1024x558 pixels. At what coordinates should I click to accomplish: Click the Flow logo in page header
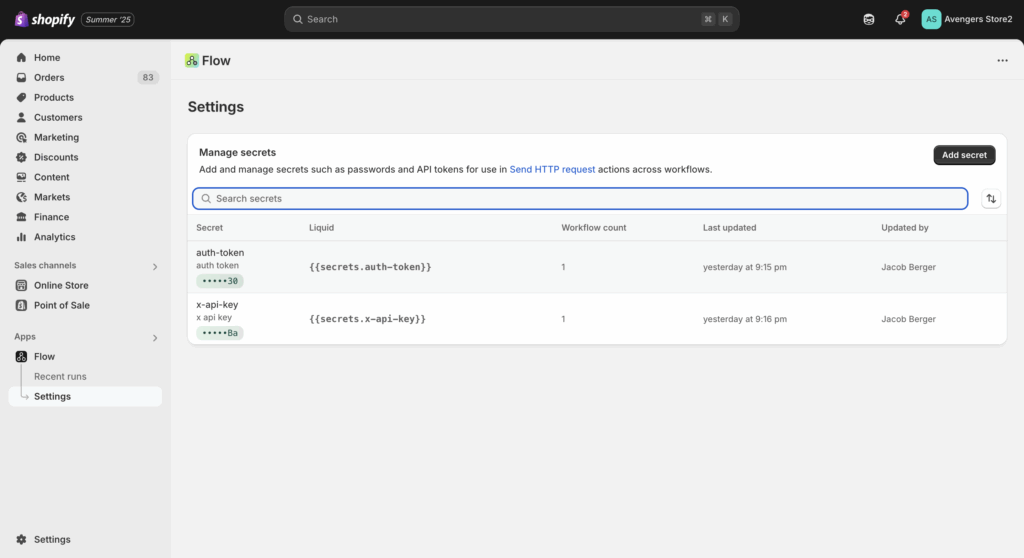191,61
